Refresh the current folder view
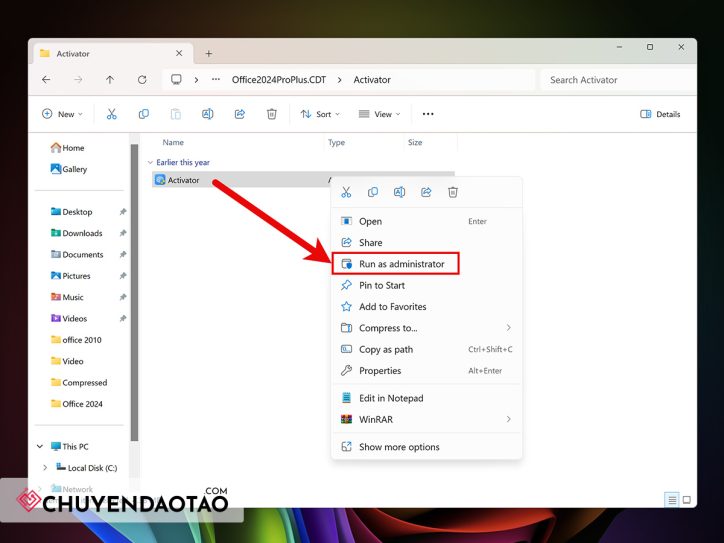724x543 pixels. [142, 79]
